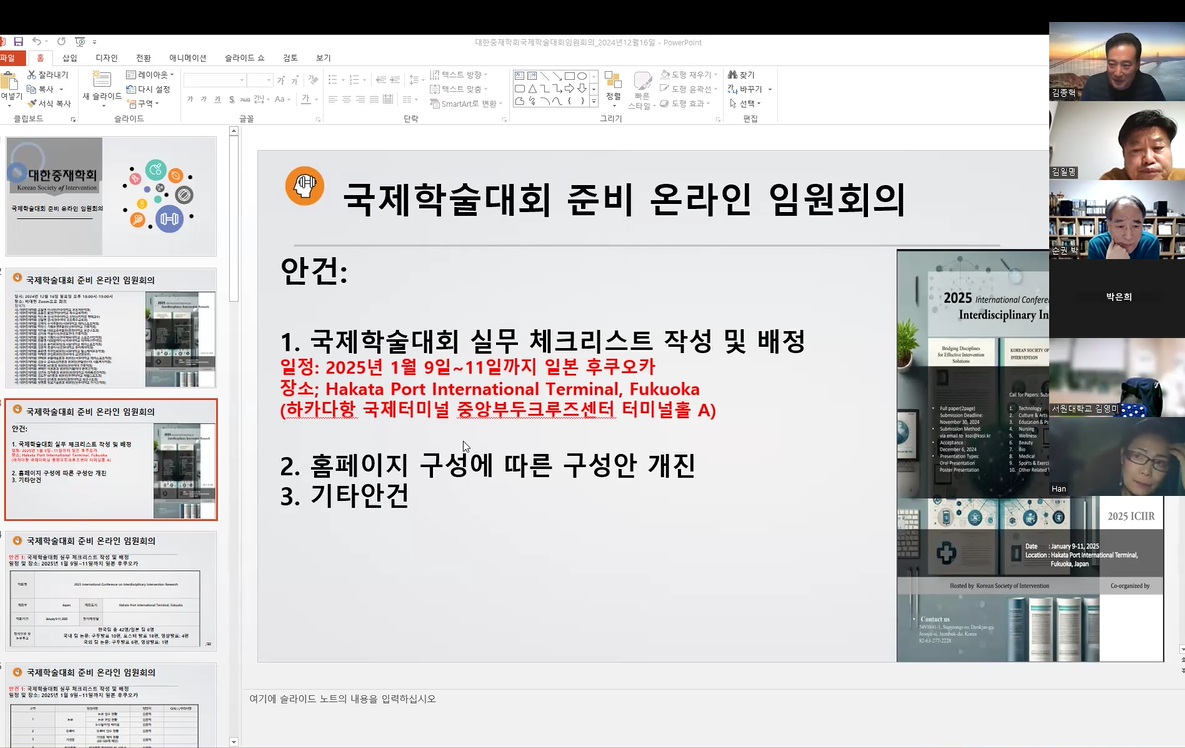Select title slide thumbnail 대한중재학회
Viewport: 1185px width, 748px height.
[x=111, y=196]
